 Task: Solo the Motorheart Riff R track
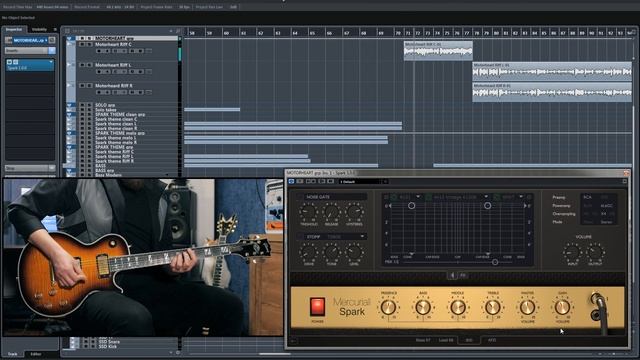coord(89,86)
